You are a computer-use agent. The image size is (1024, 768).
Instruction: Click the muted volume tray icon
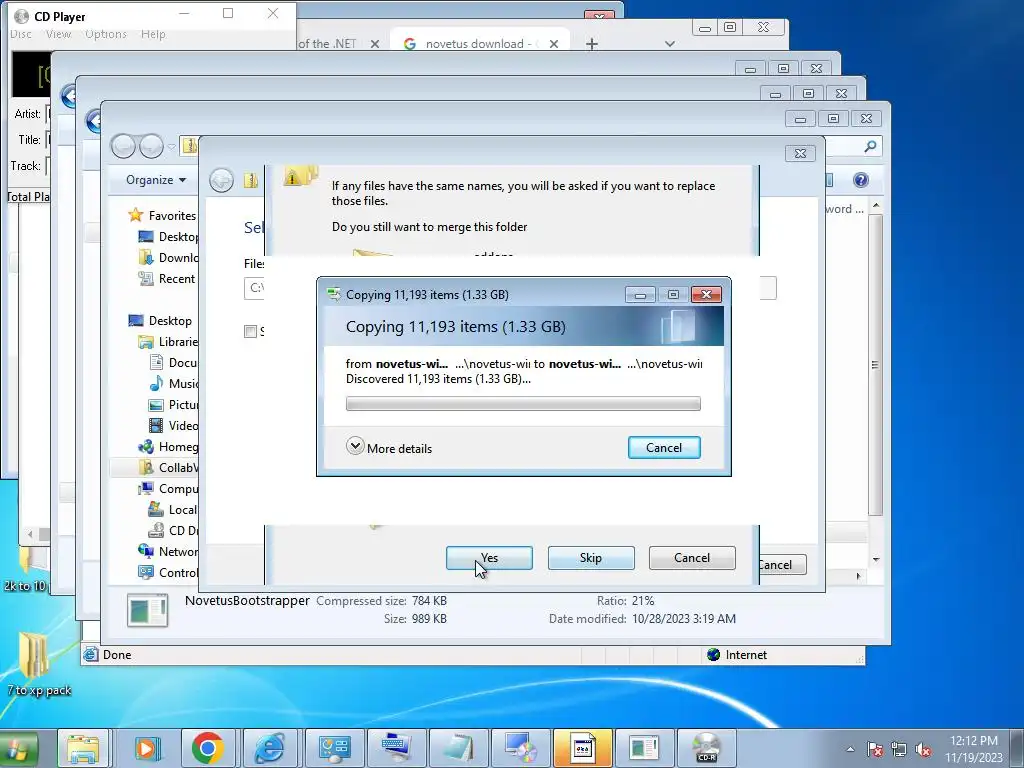pos(923,750)
